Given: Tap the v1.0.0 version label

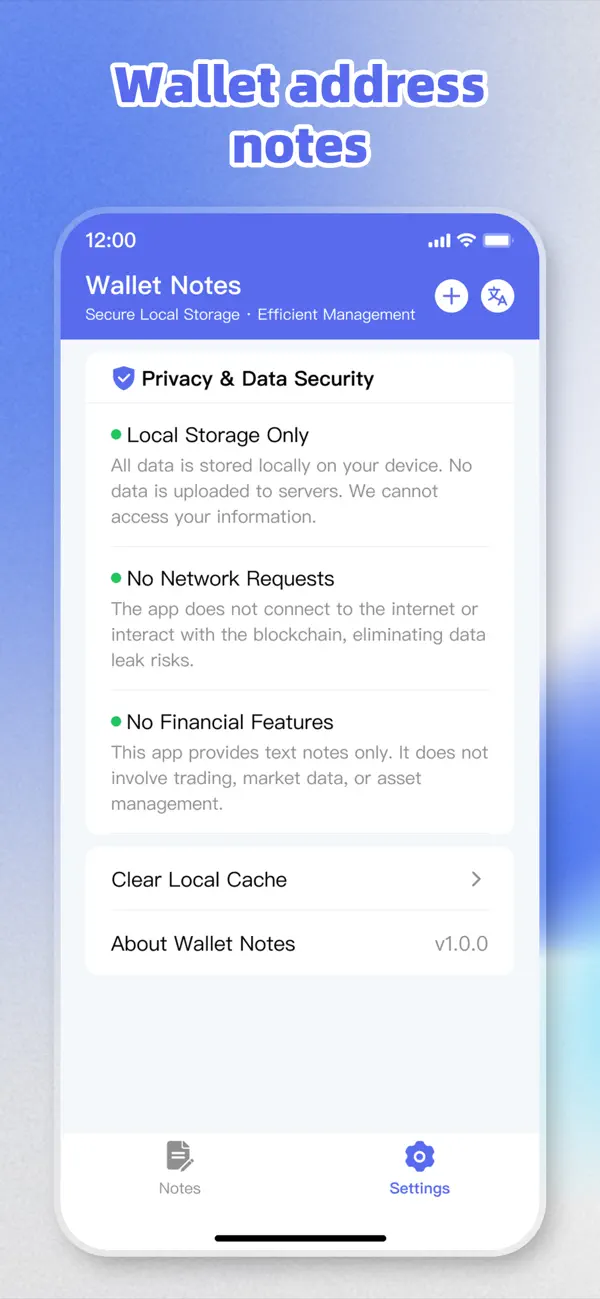Looking at the screenshot, I should tap(461, 943).
